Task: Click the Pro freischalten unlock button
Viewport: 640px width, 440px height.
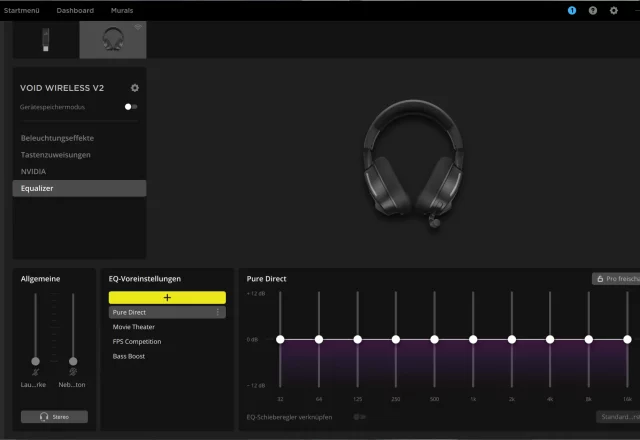Action: click(x=615, y=279)
